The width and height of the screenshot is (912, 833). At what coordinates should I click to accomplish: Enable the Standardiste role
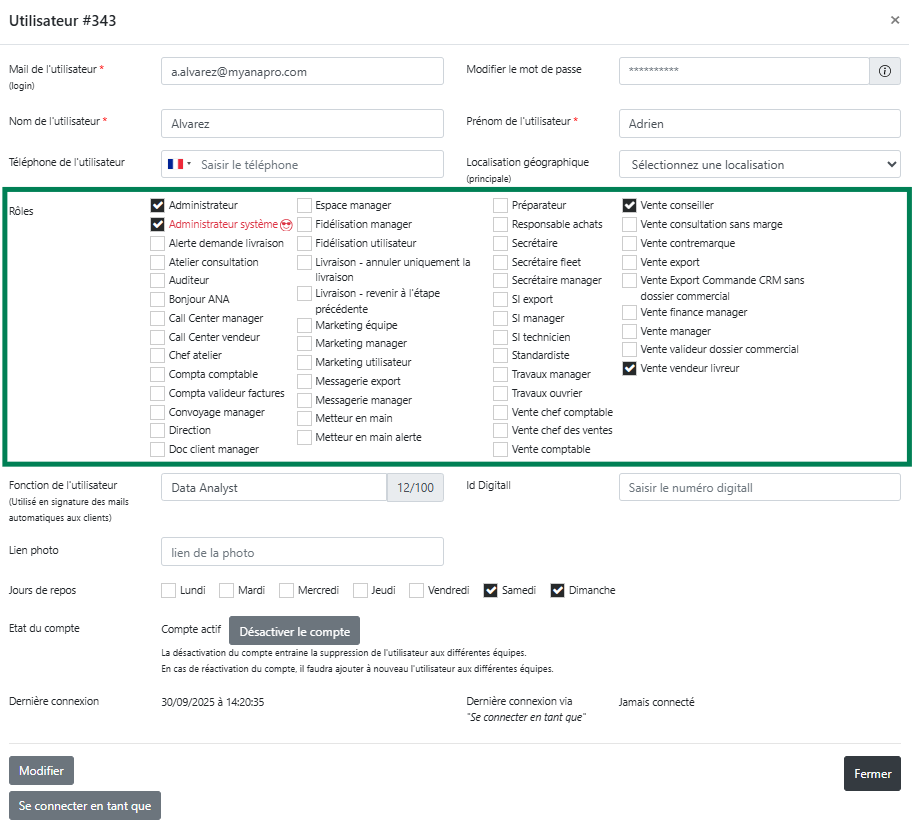[x=501, y=356]
